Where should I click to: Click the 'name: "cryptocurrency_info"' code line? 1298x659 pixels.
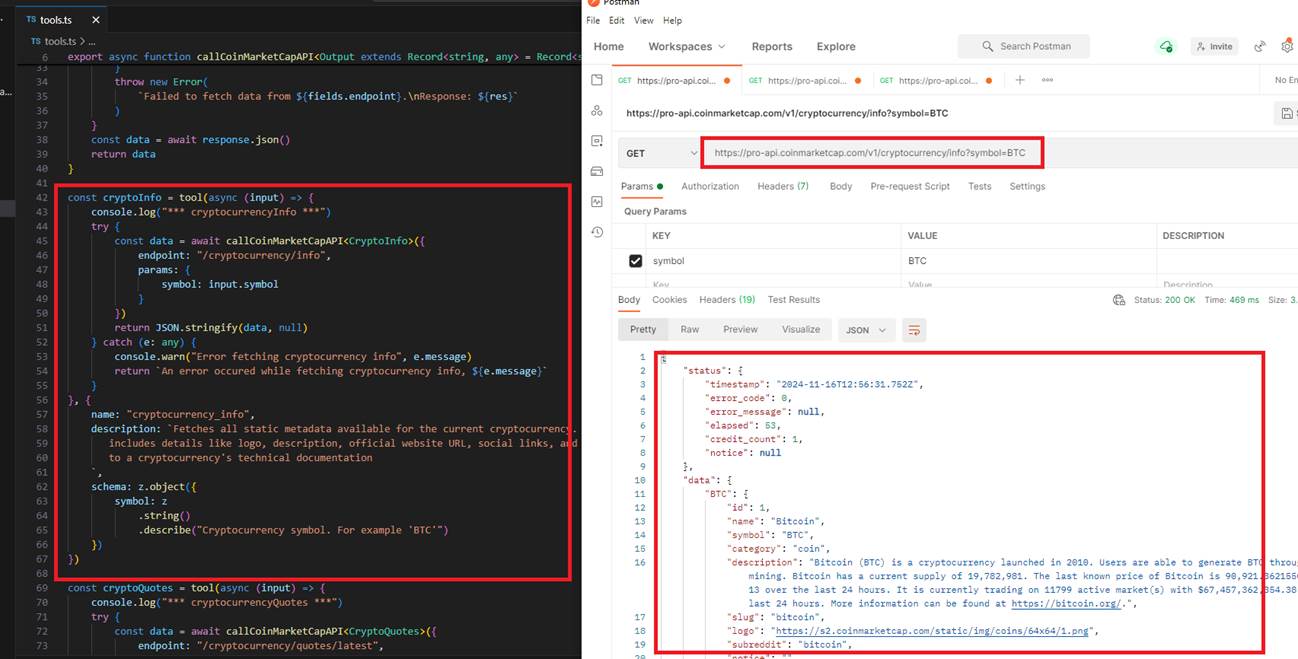tap(173, 414)
